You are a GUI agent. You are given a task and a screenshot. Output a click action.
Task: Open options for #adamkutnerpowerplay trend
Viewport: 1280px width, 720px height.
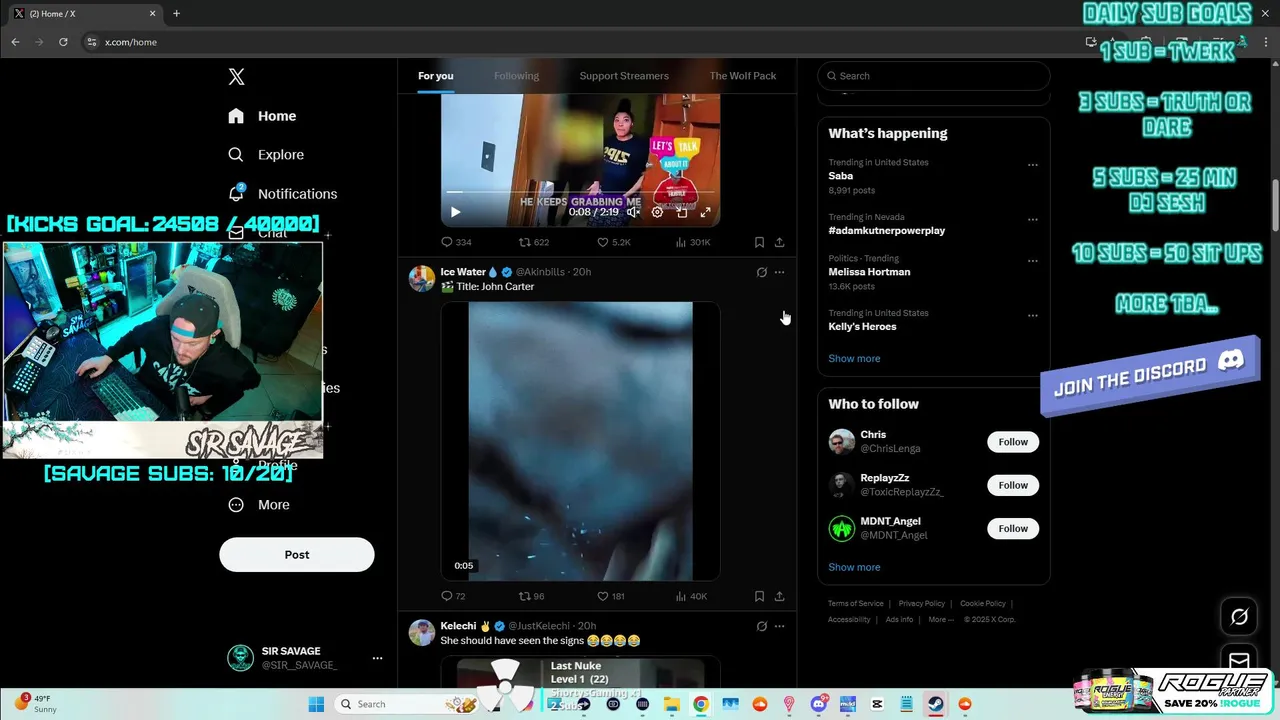pos(1032,219)
